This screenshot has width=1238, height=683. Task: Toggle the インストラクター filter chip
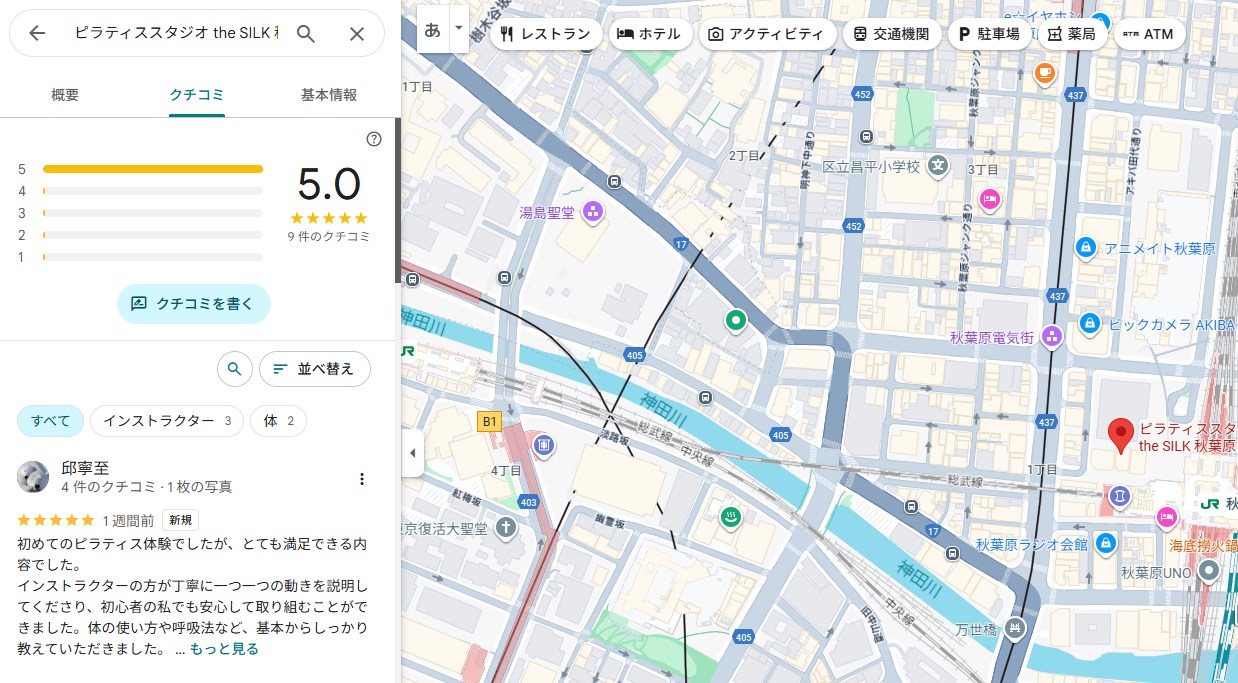point(167,421)
